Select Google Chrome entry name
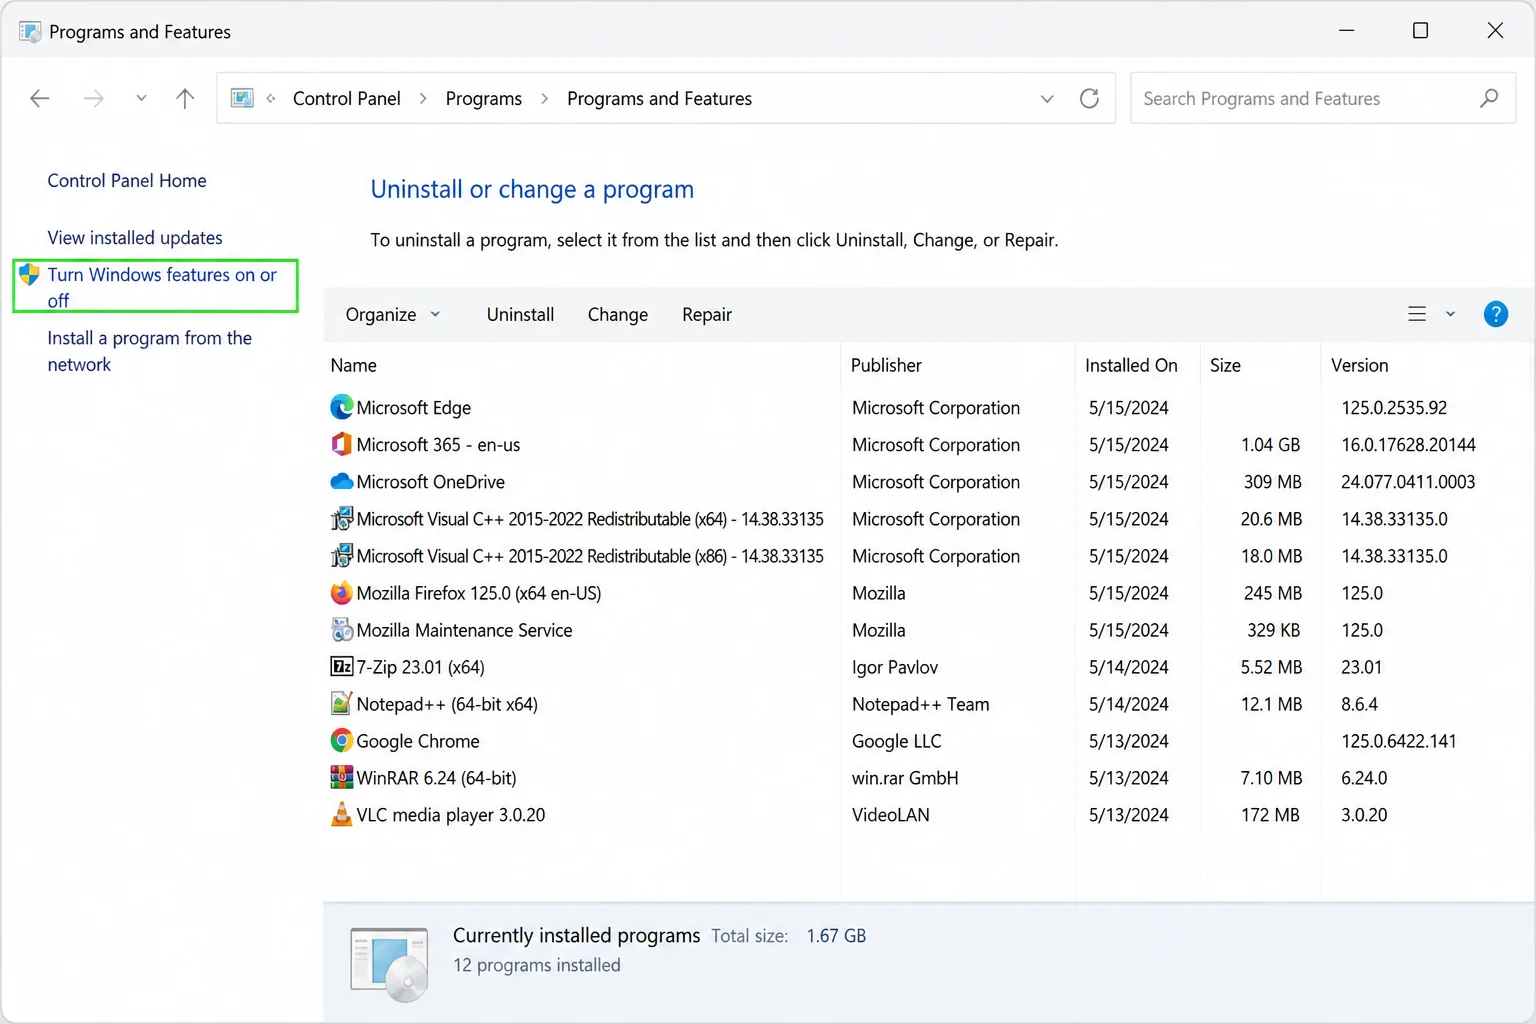This screenshot has height=1024, width=1536. coord(418,740)
